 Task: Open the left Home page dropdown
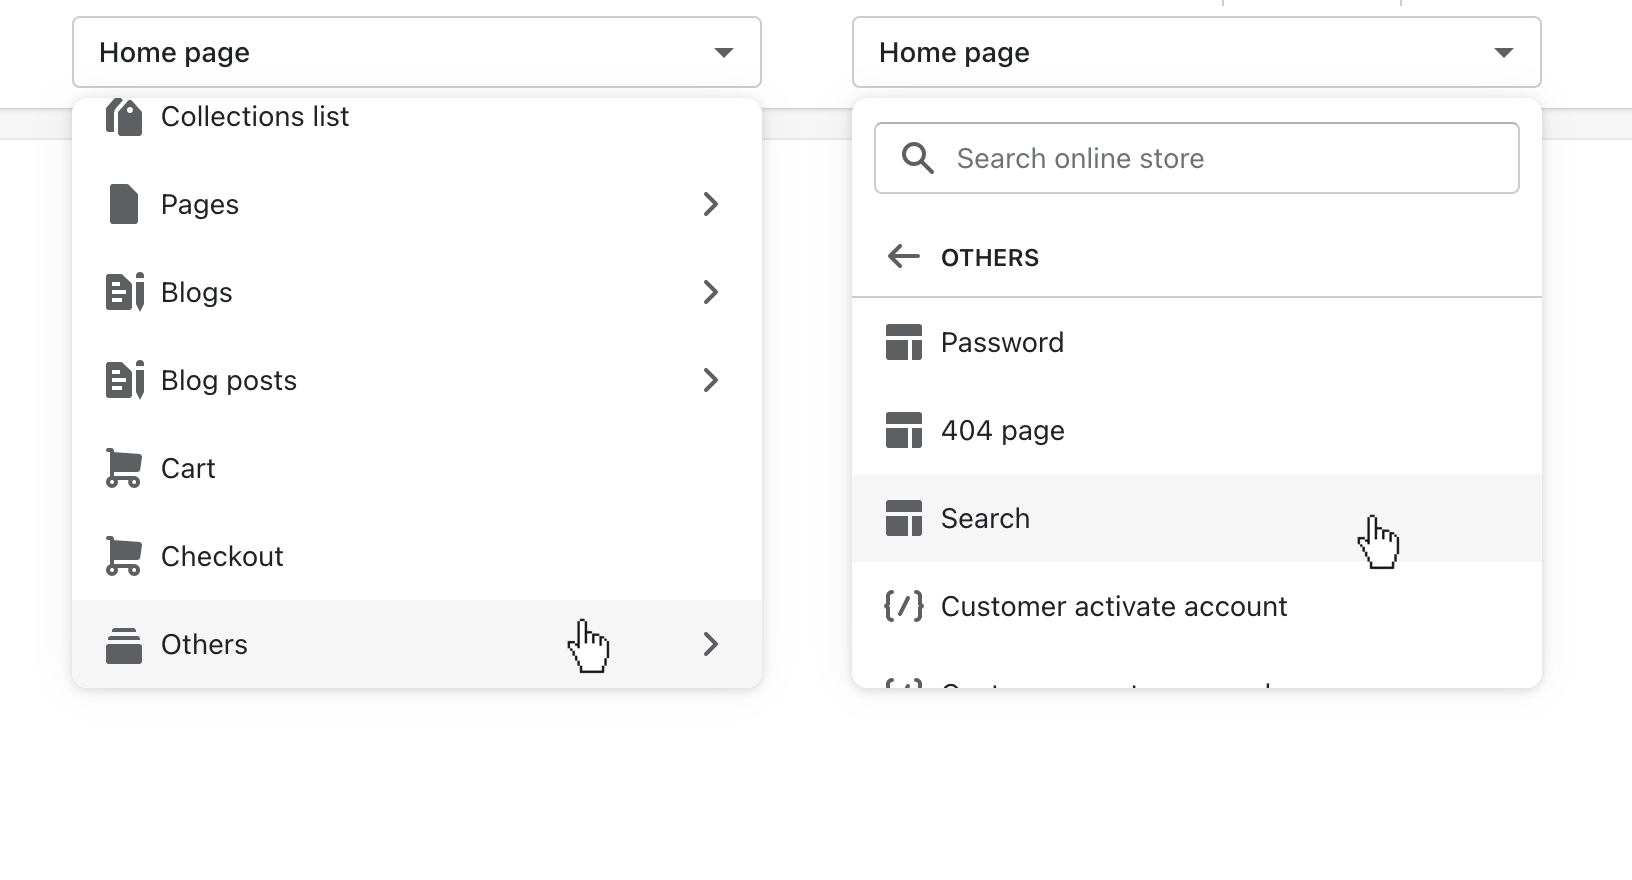click(416, 52)
